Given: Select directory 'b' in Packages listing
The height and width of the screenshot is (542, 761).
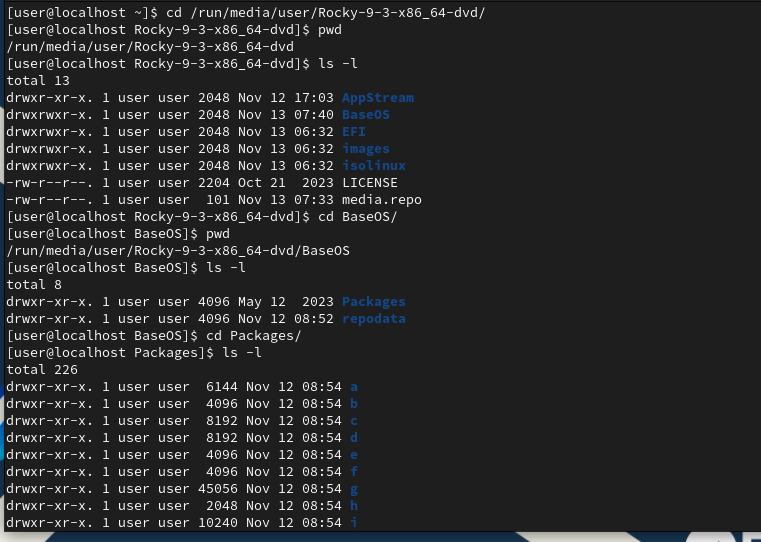Looking at the screenshot, I should tap(354, 404).
